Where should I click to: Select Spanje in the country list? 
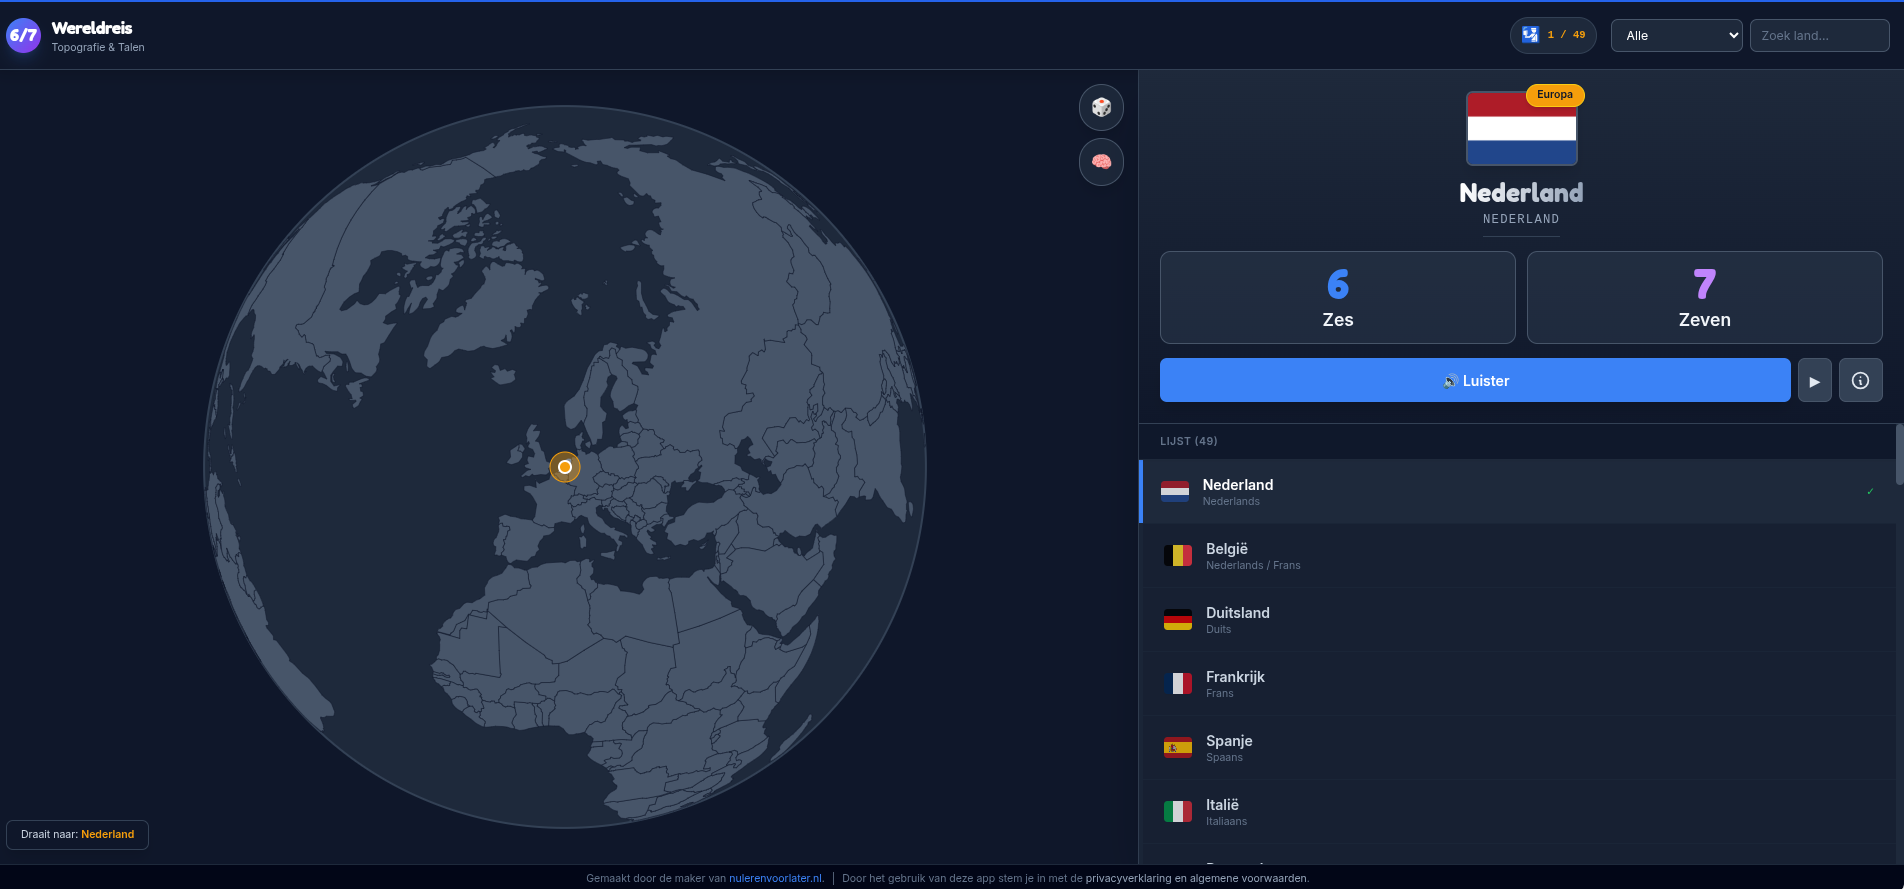coord(1229,747)
